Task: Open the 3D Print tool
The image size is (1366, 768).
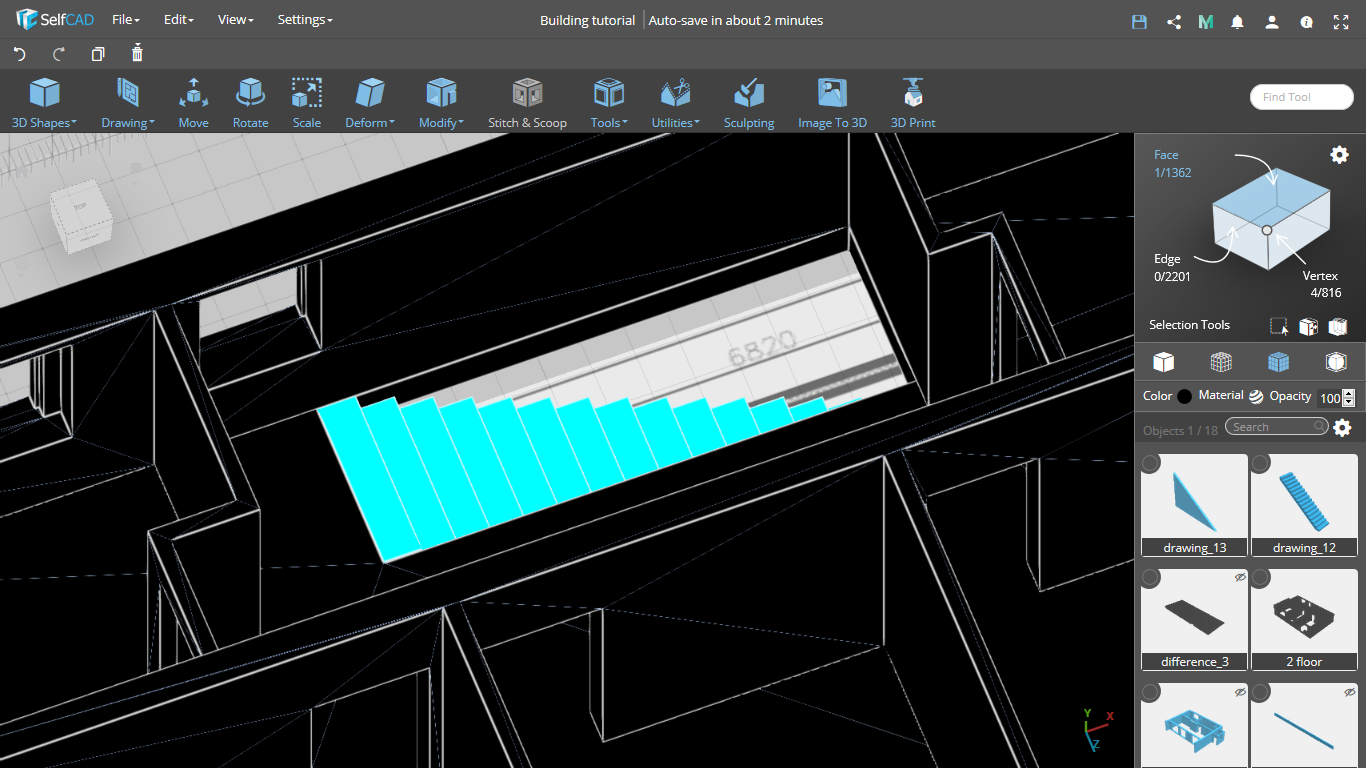Action: point(913,104)
